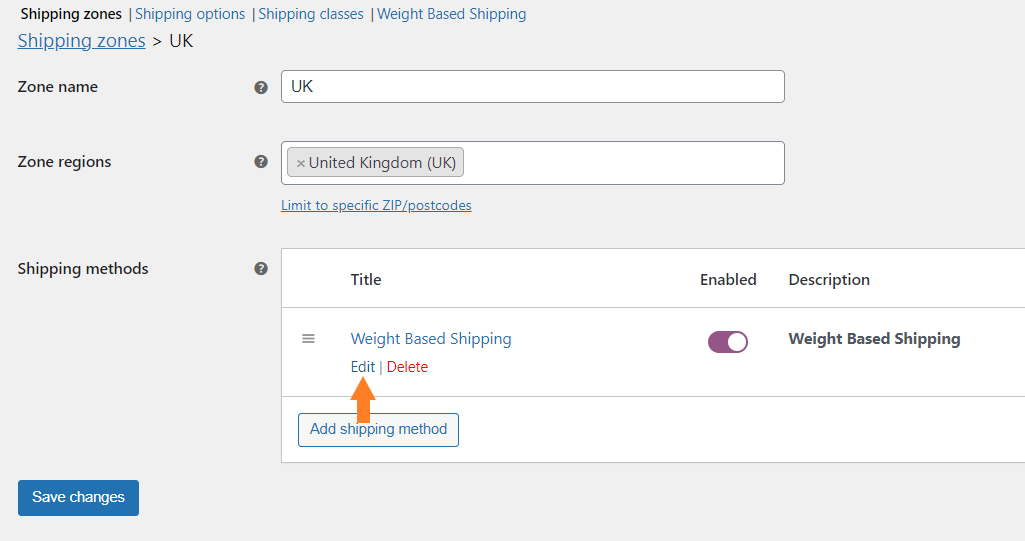
Task: Click the Add shipping method button
Action: pos(378,429)
